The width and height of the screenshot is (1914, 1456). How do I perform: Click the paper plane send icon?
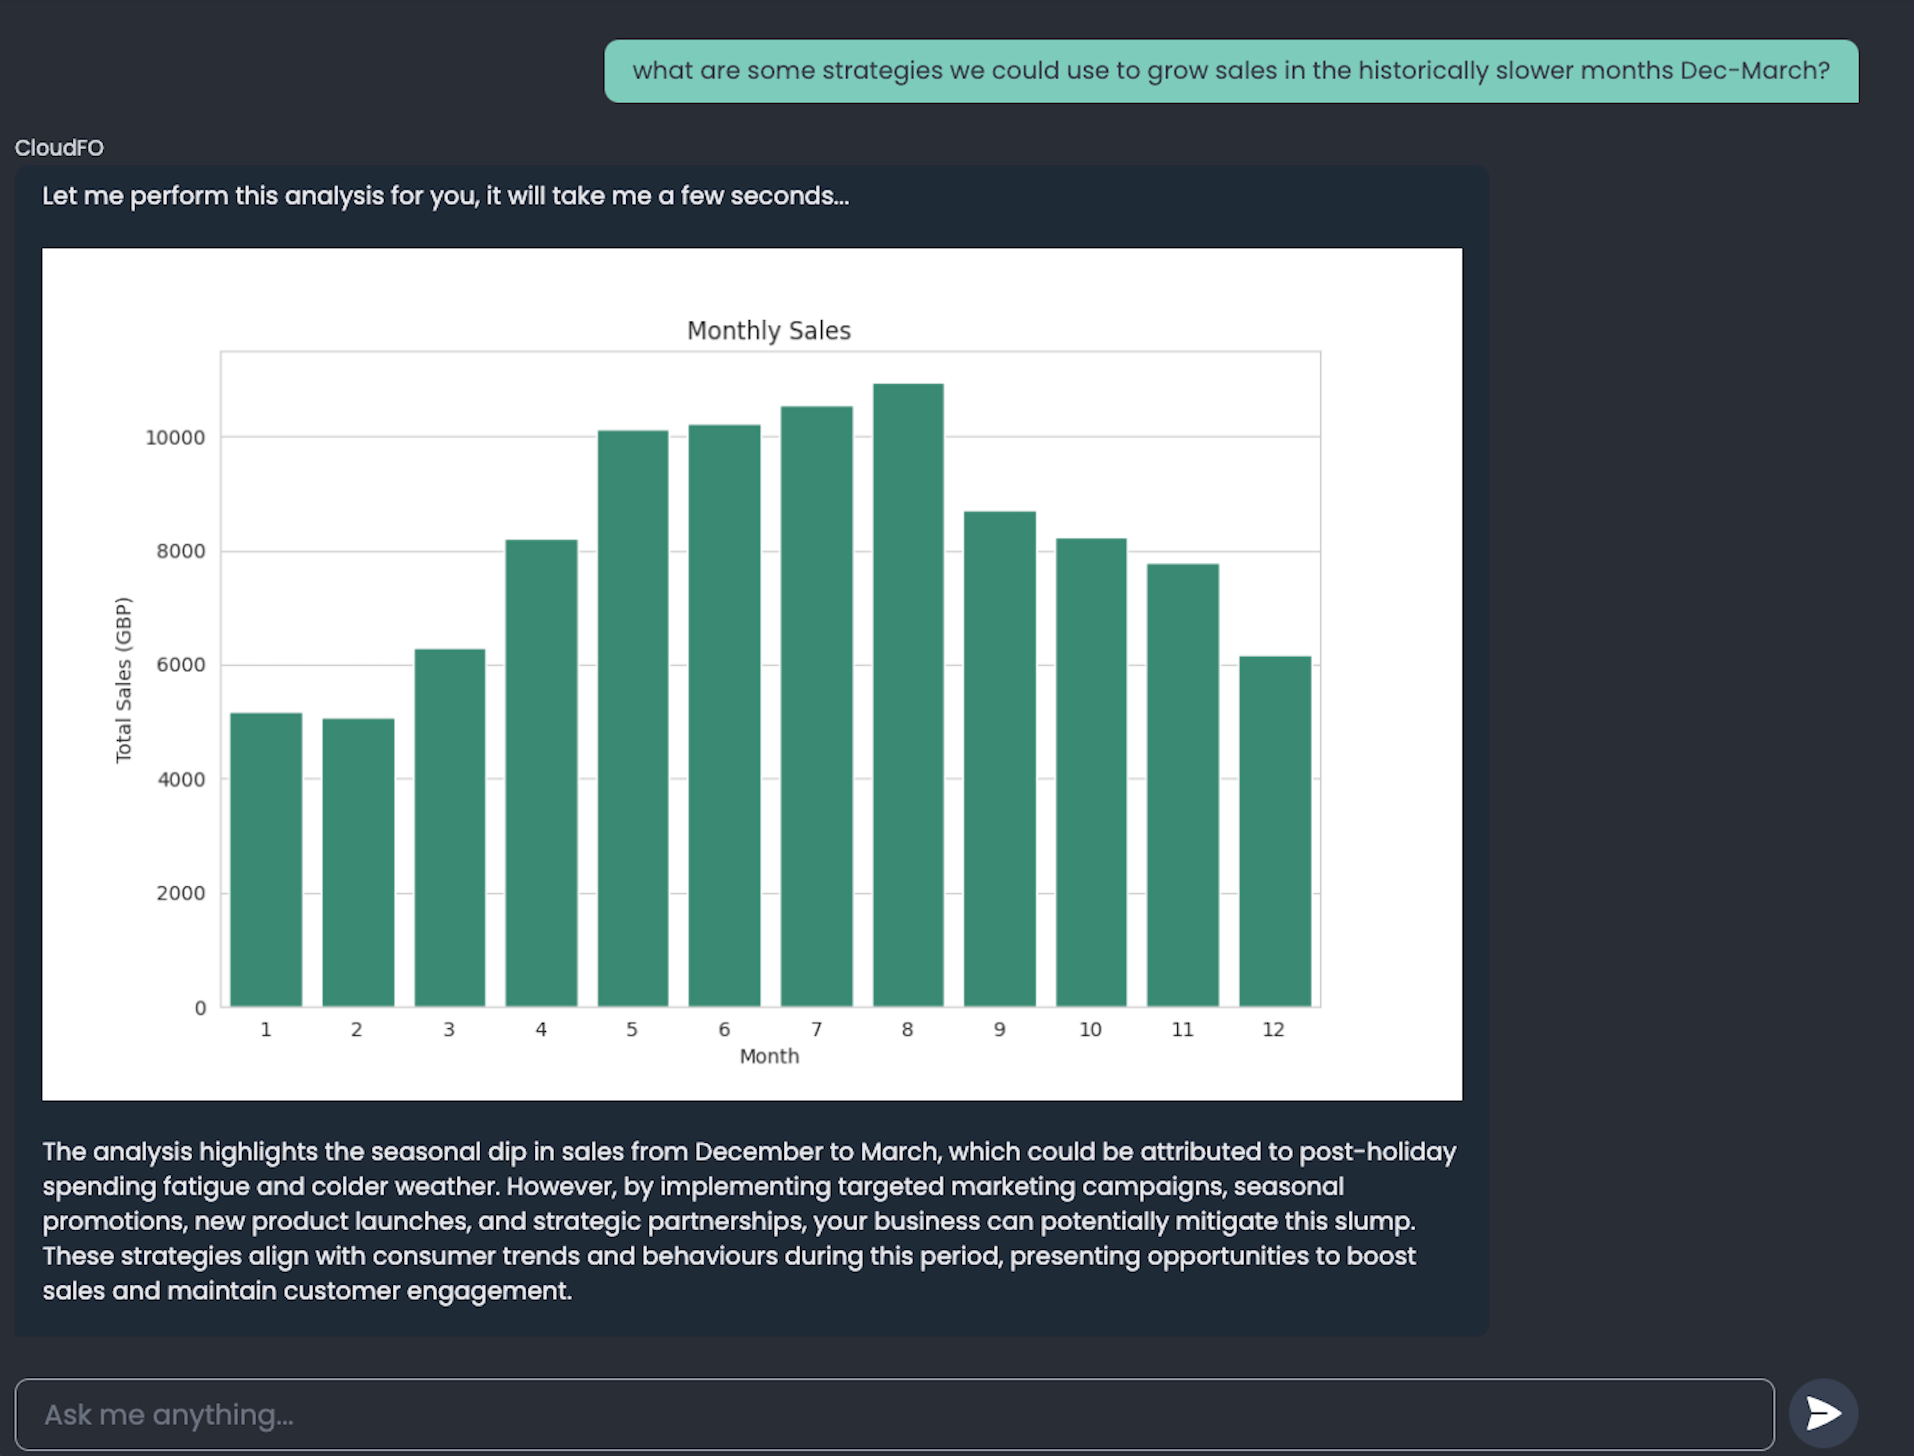click(x=1824, y=1413)
